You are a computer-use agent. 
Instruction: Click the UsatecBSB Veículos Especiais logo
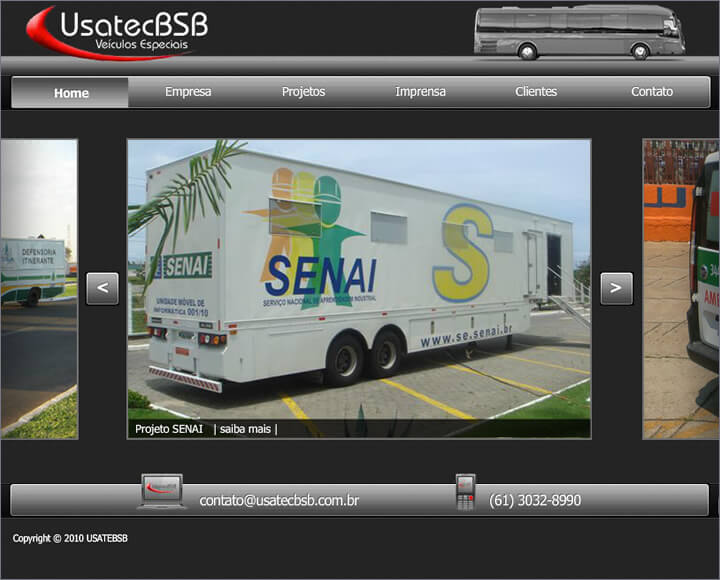(117, 33)
